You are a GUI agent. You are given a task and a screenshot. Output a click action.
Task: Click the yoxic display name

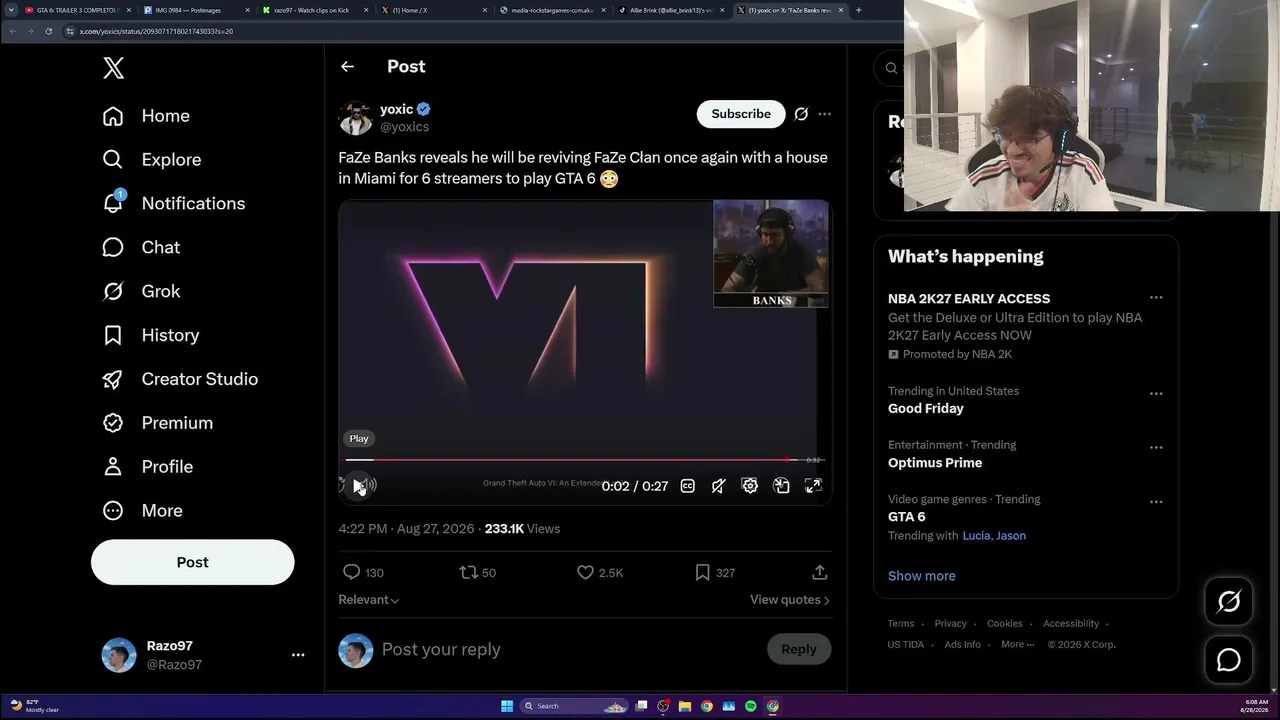point(396,109)
